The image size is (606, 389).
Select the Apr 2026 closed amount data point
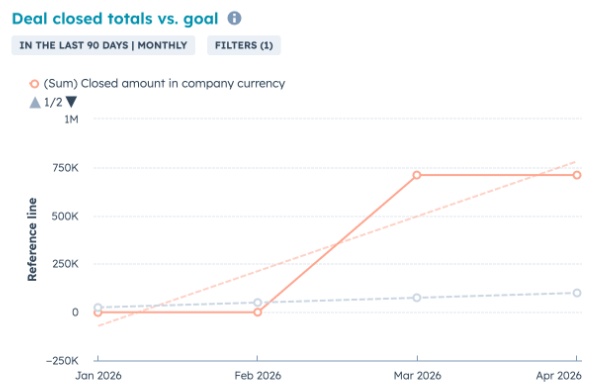pos(577,175)
